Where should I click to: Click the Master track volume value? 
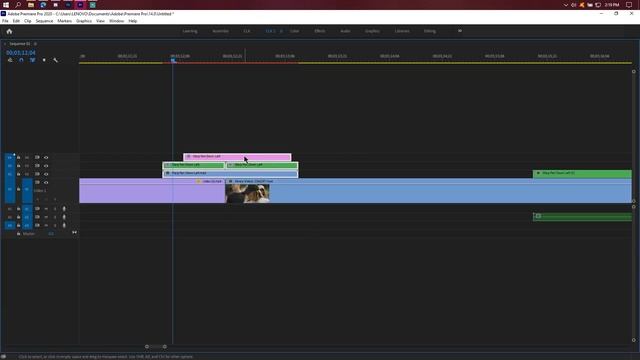[x=51, y=234]
